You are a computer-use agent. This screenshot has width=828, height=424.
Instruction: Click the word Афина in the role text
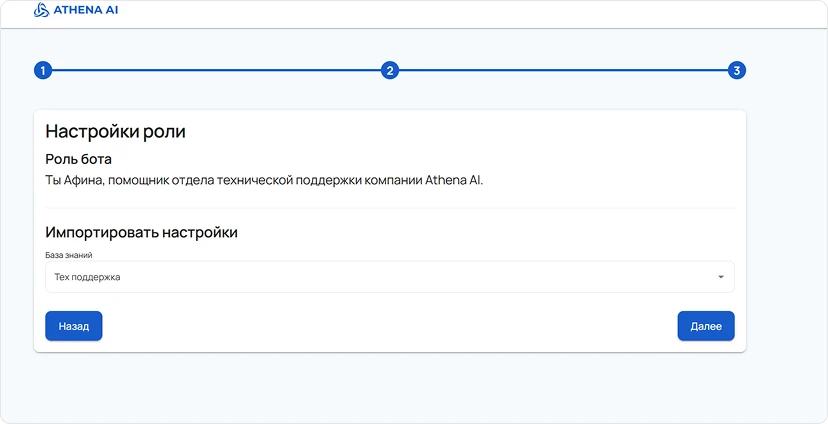84,181
